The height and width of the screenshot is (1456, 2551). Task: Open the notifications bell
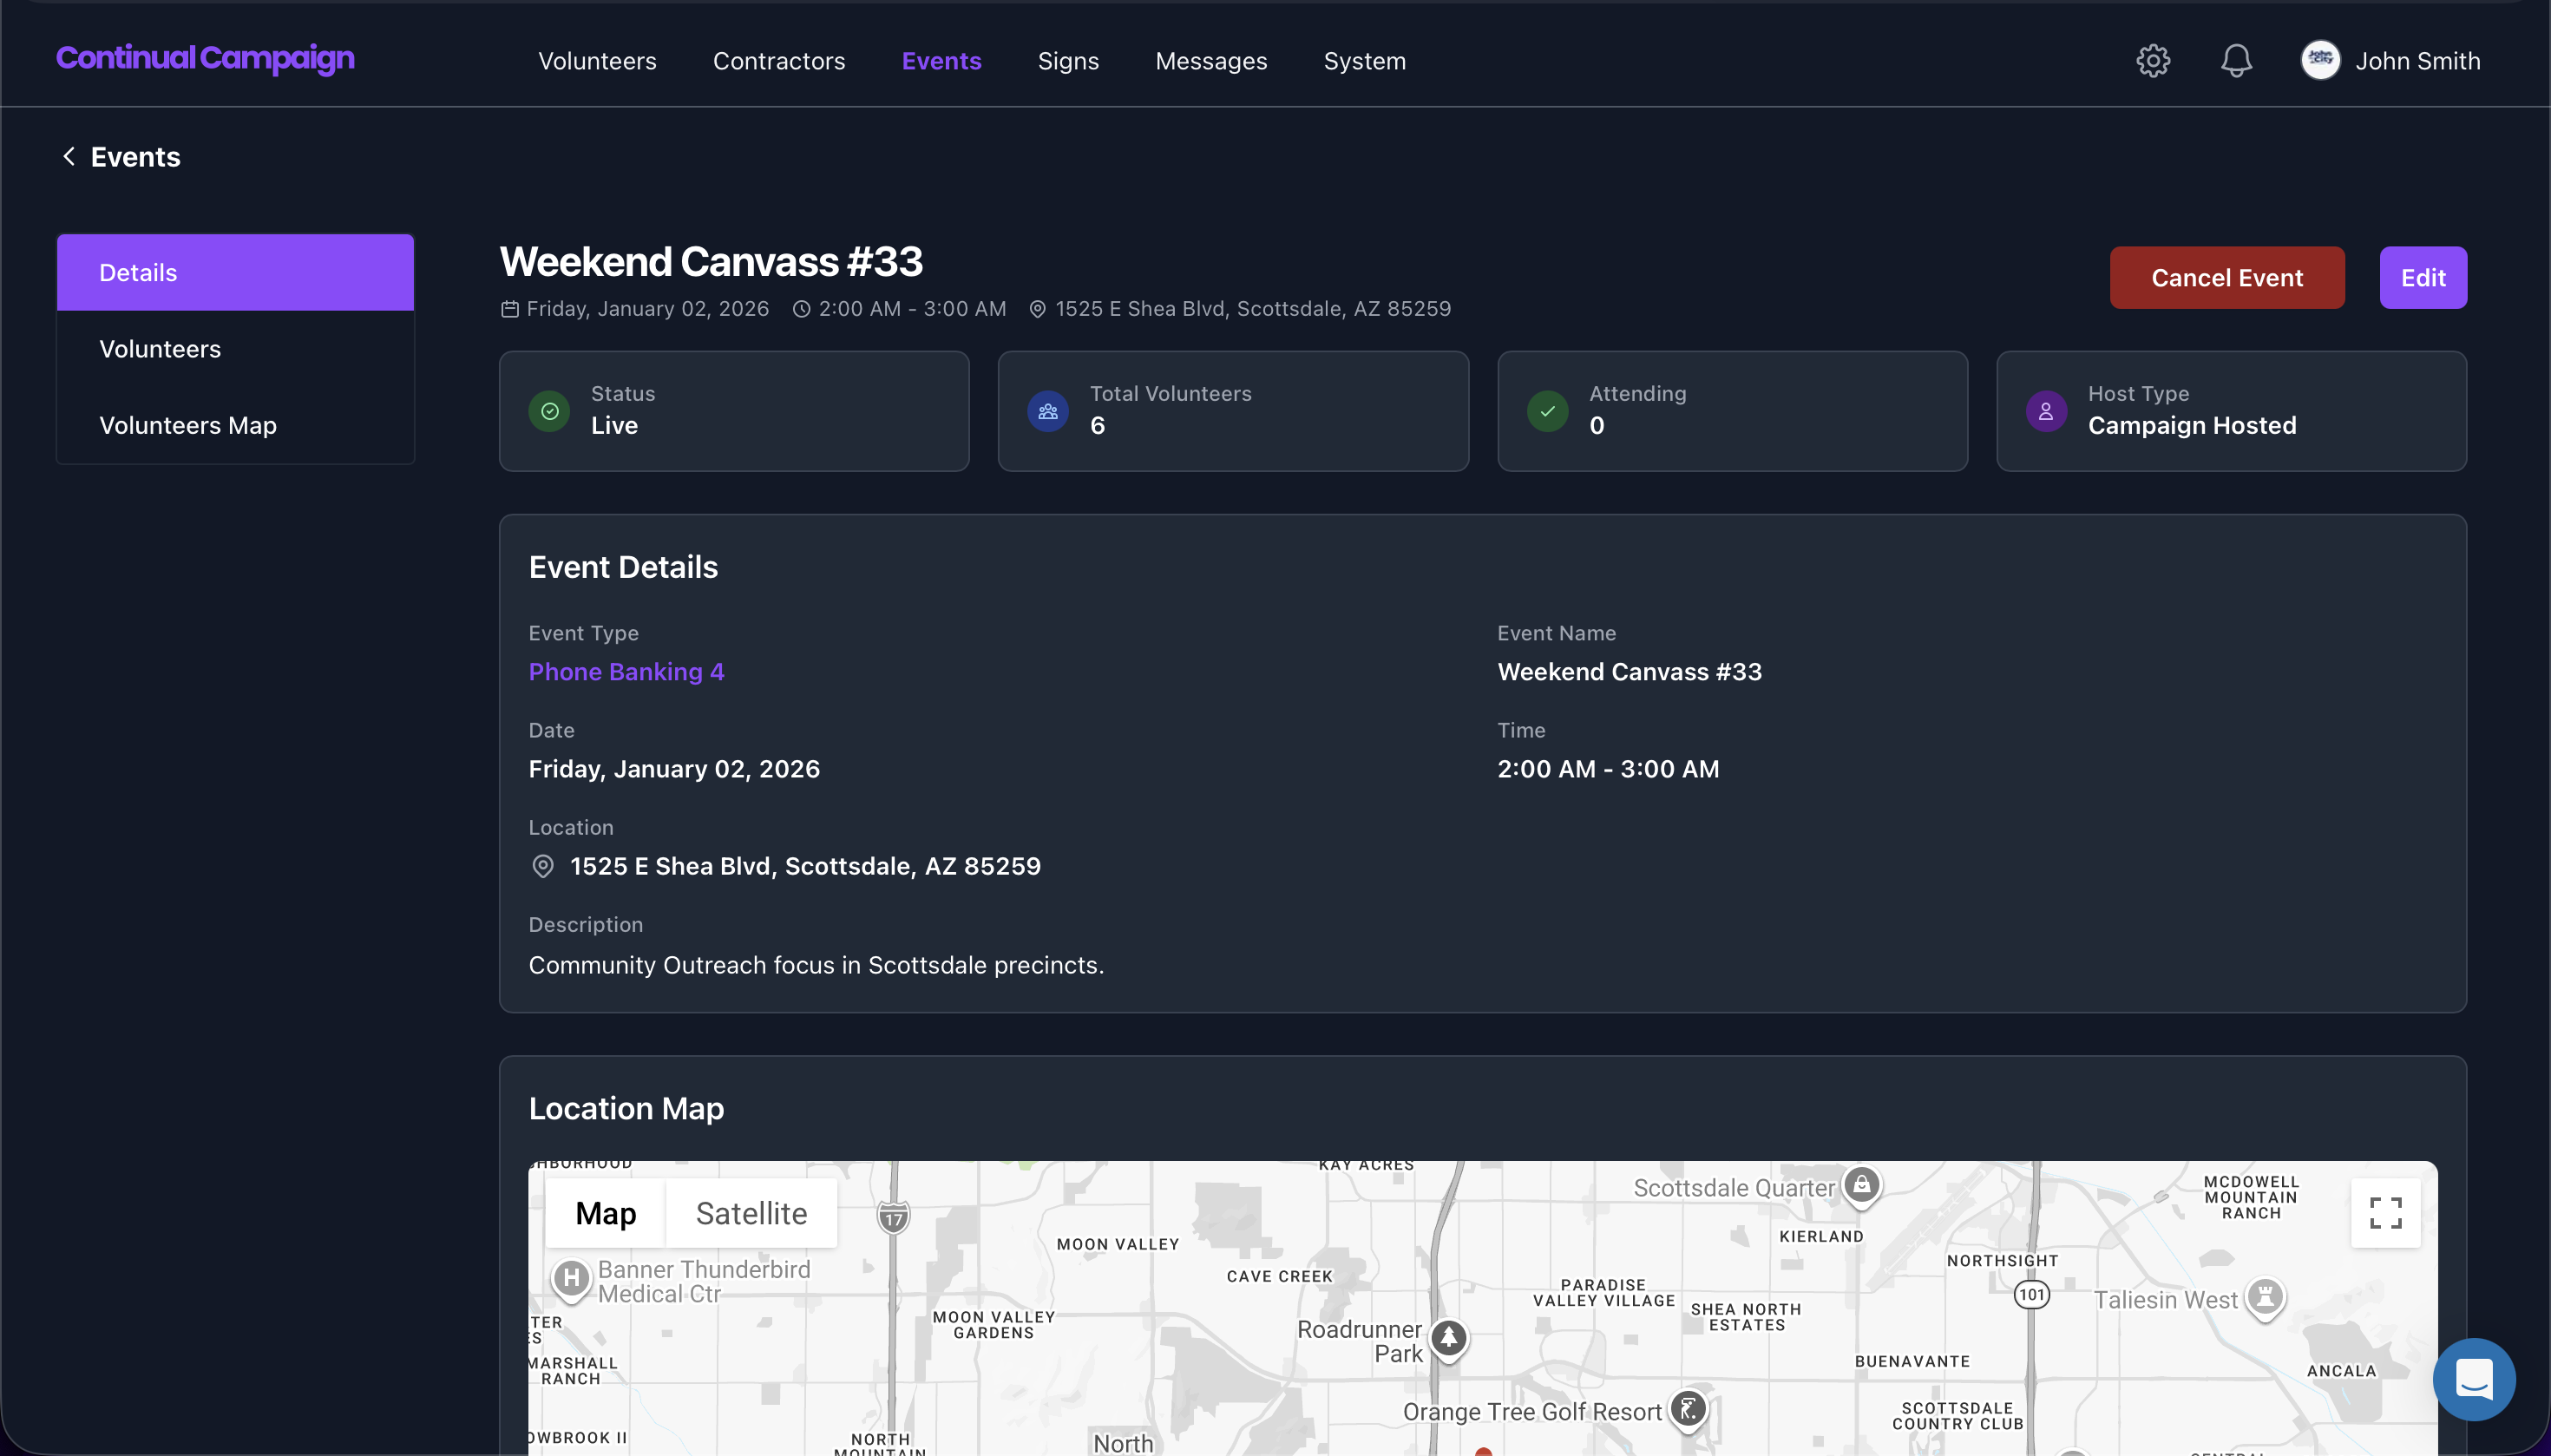click(x=2236, y=61)
